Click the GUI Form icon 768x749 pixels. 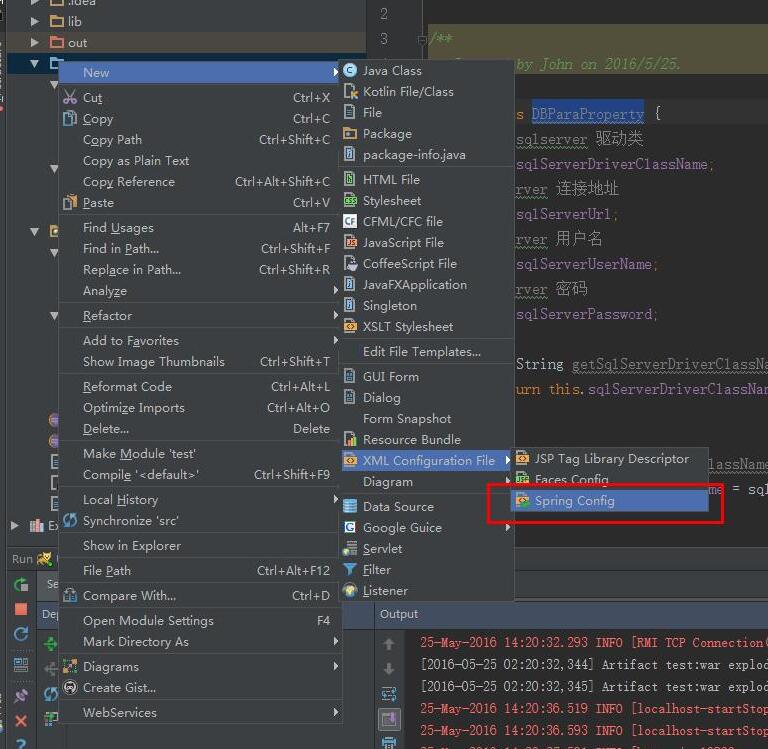tap(349, 376)
